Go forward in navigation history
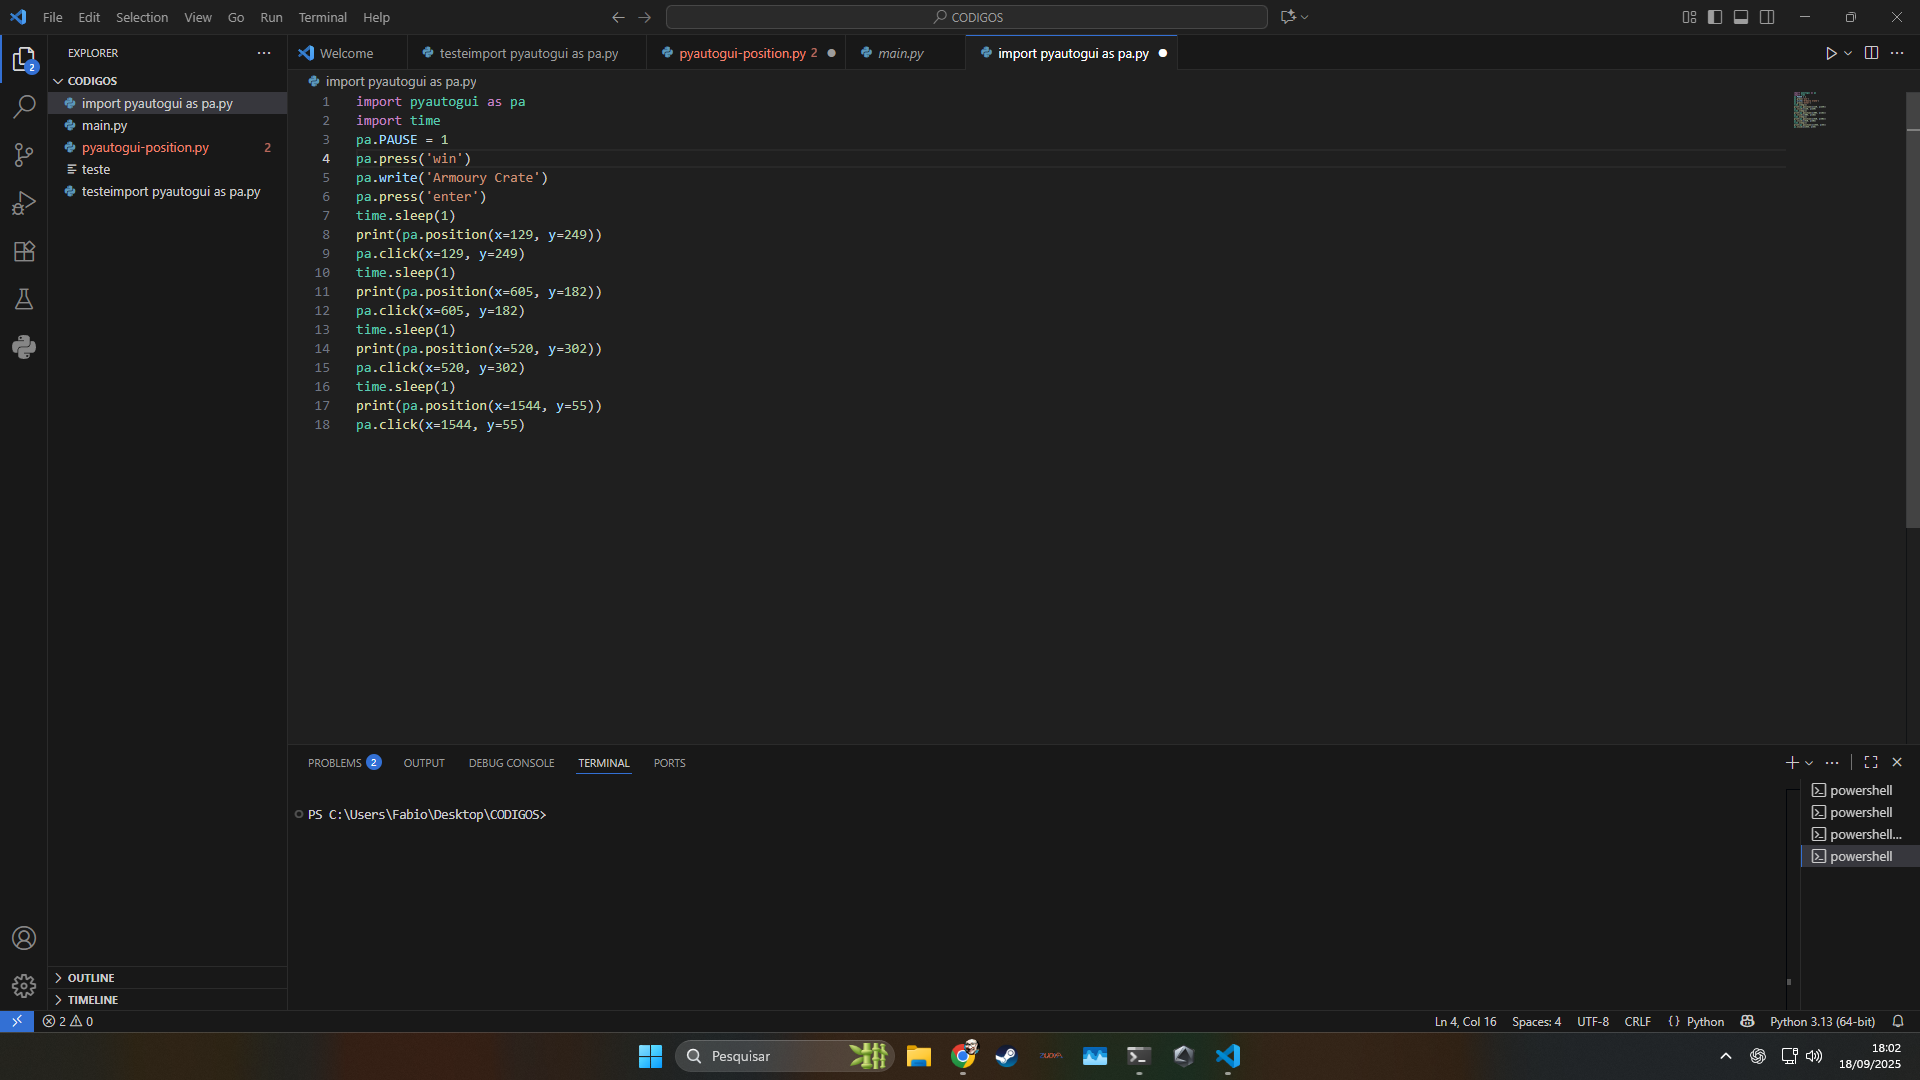This screenshot has width=1920, height=1080. (644, 17)
